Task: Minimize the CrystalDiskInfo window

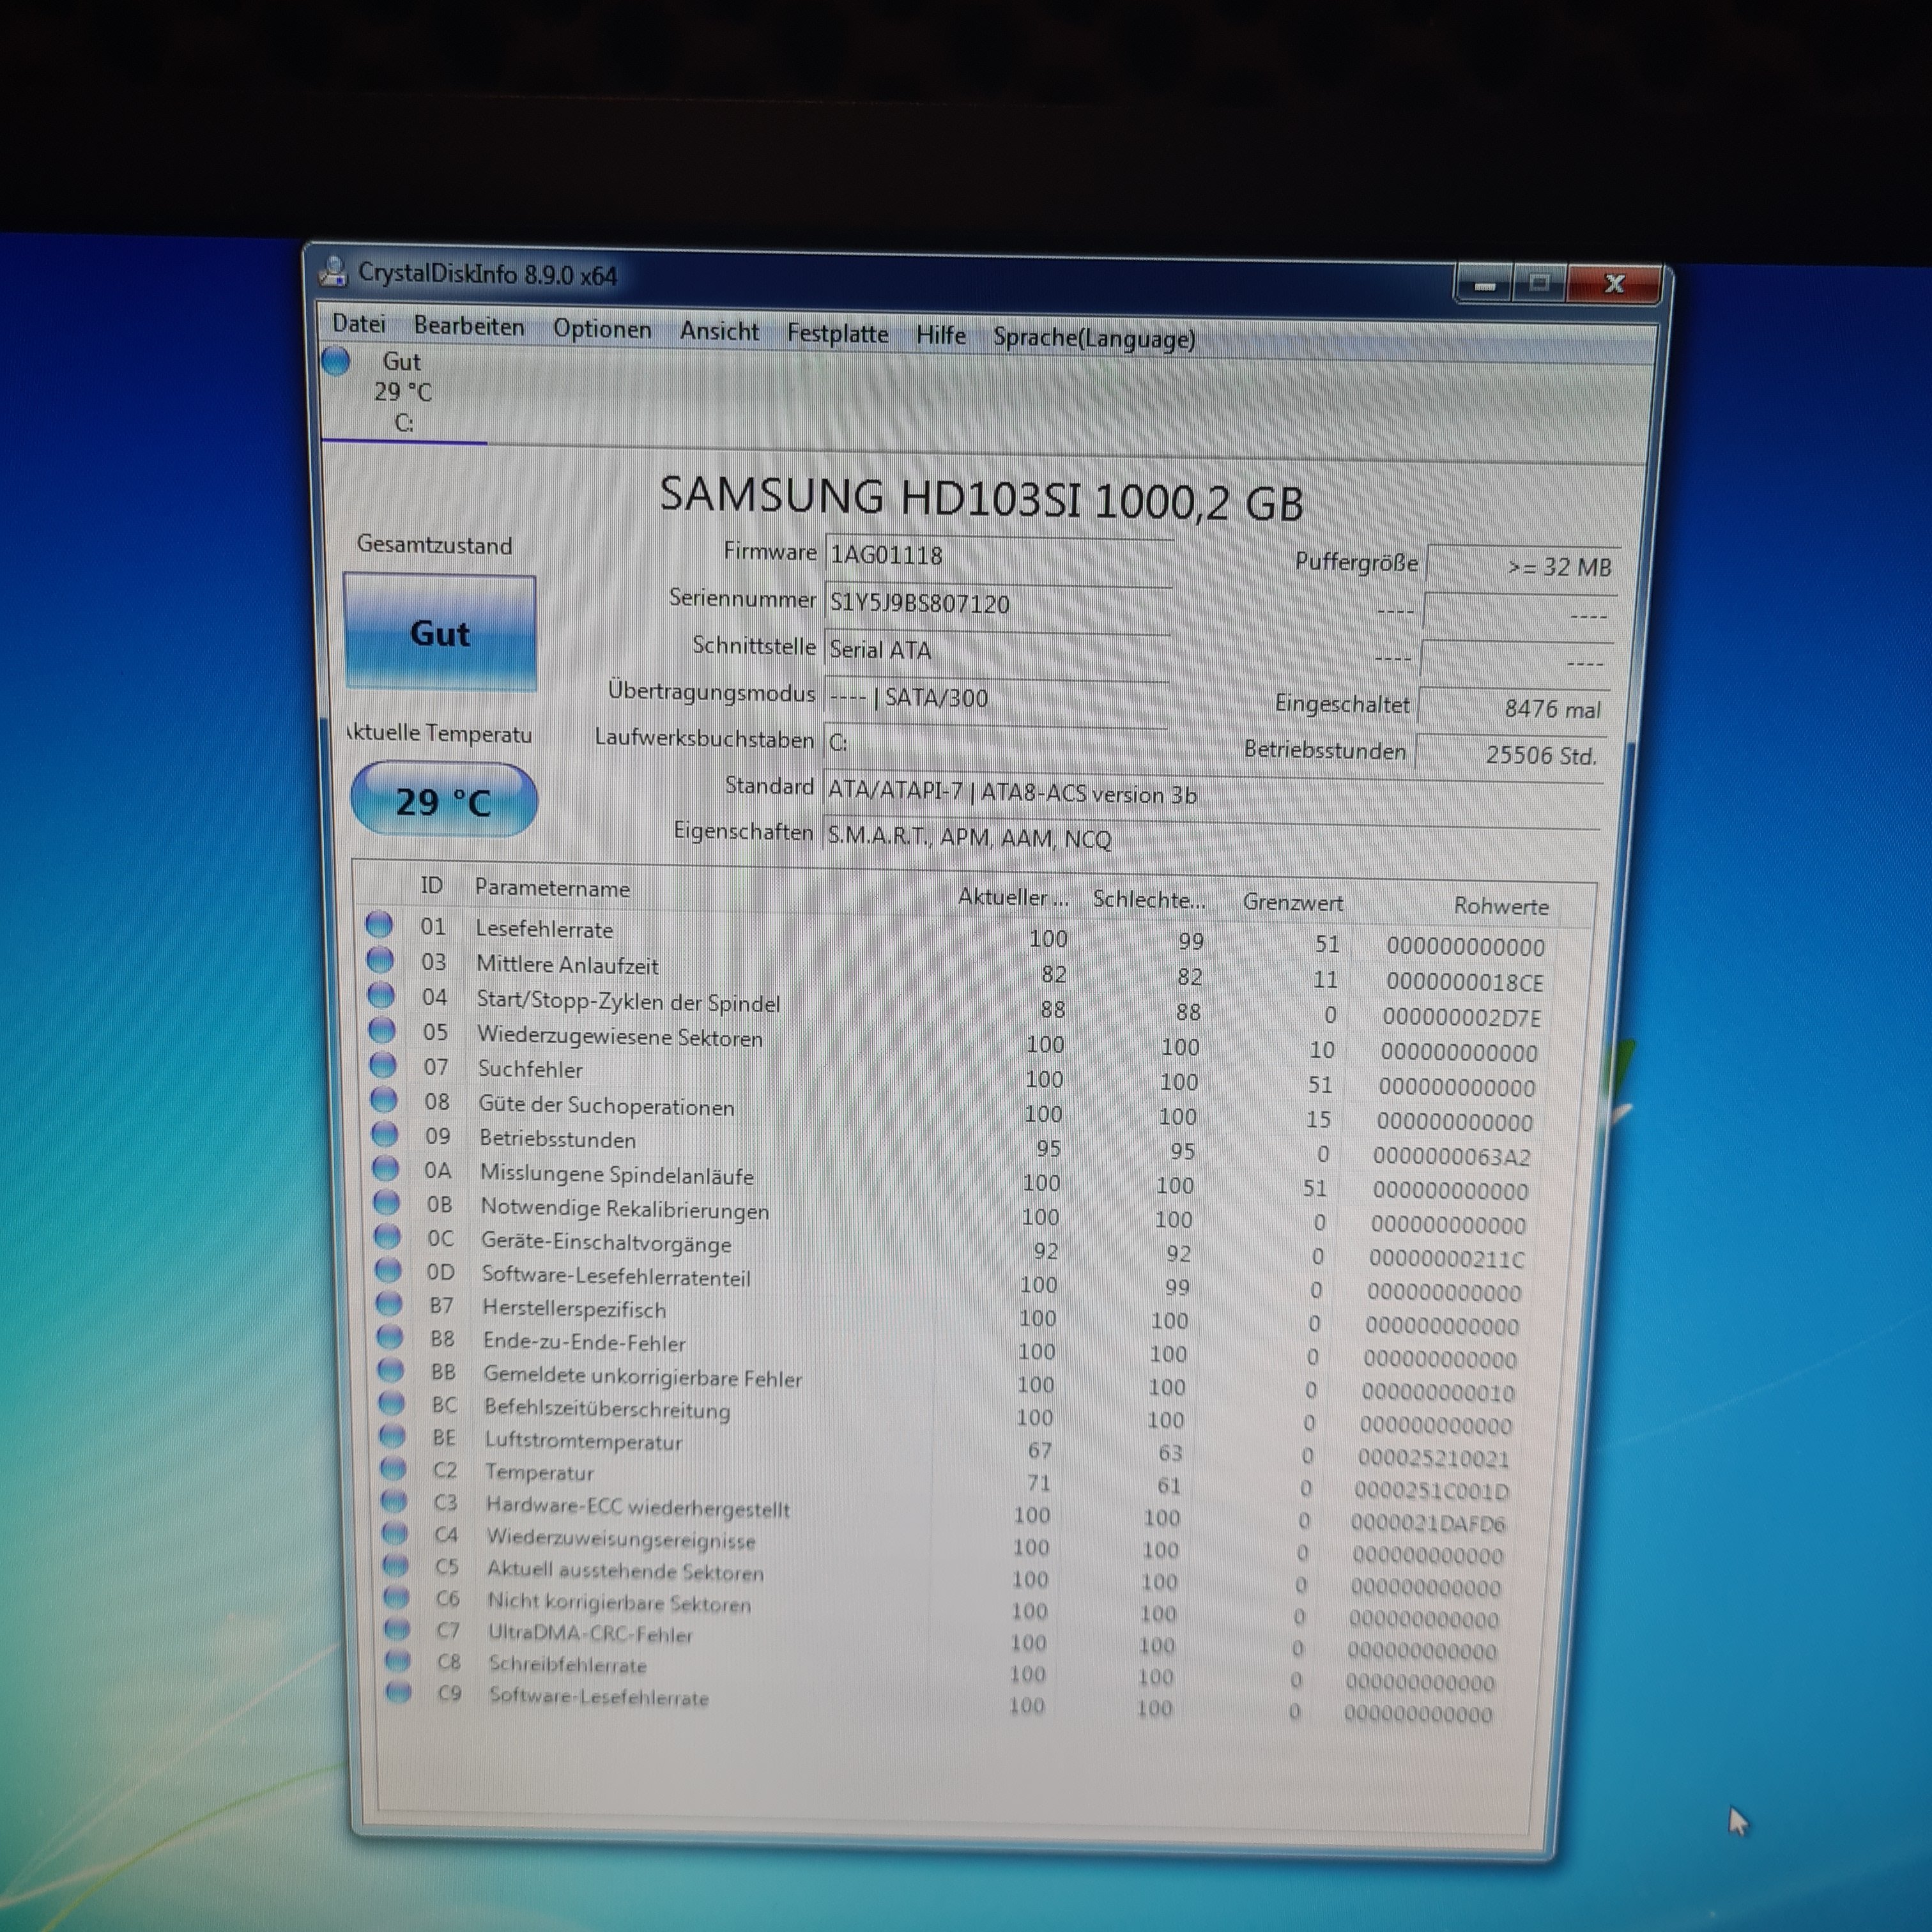Action: [1484, 284]
